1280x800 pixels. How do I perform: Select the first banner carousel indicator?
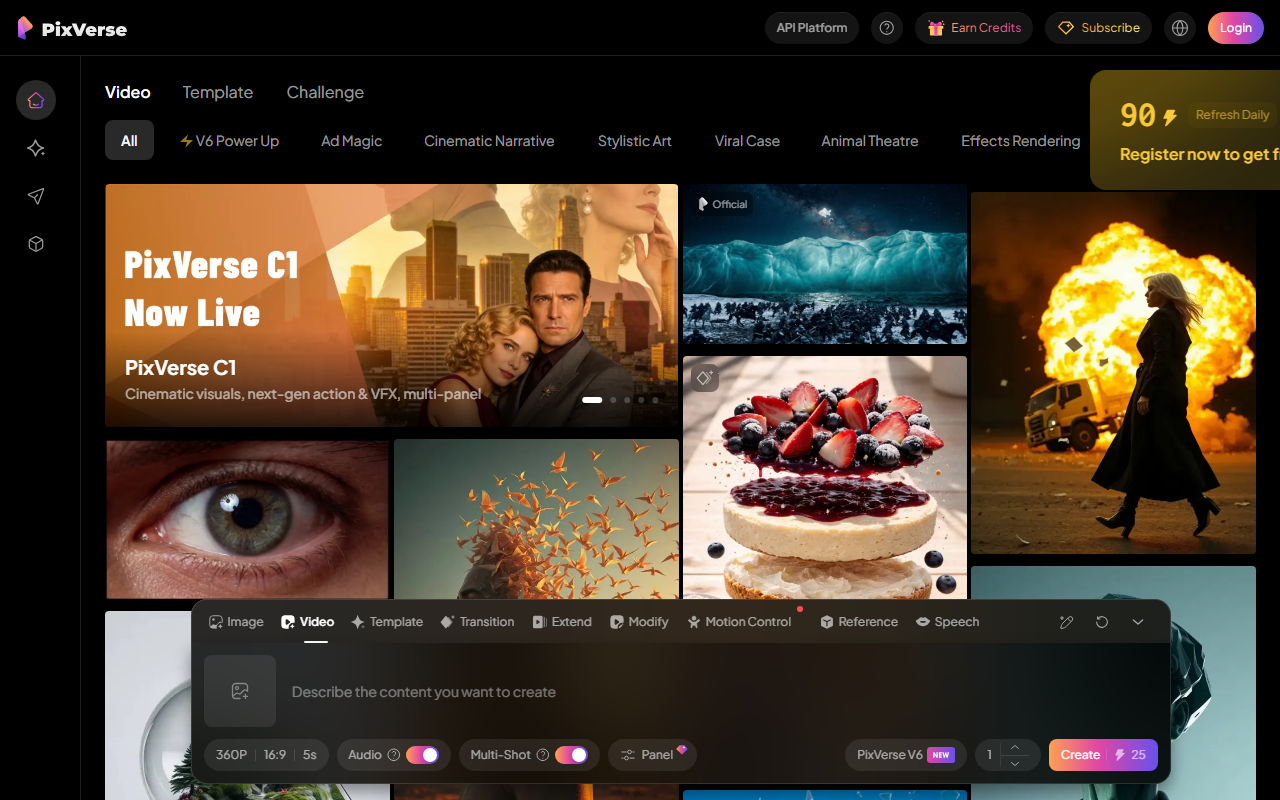[592, 400]
